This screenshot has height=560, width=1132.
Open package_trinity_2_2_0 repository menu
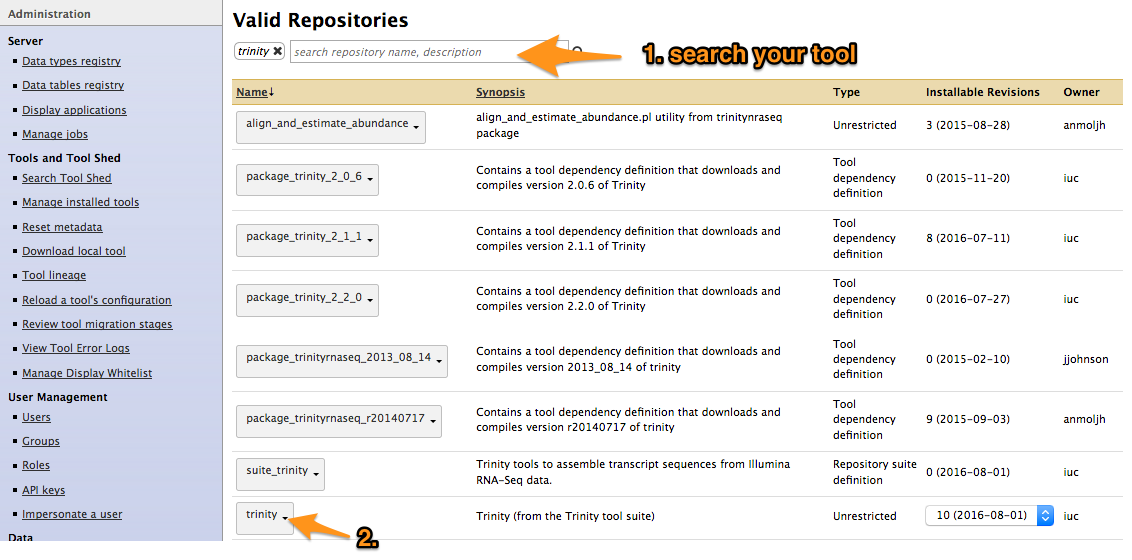[308, 299]
